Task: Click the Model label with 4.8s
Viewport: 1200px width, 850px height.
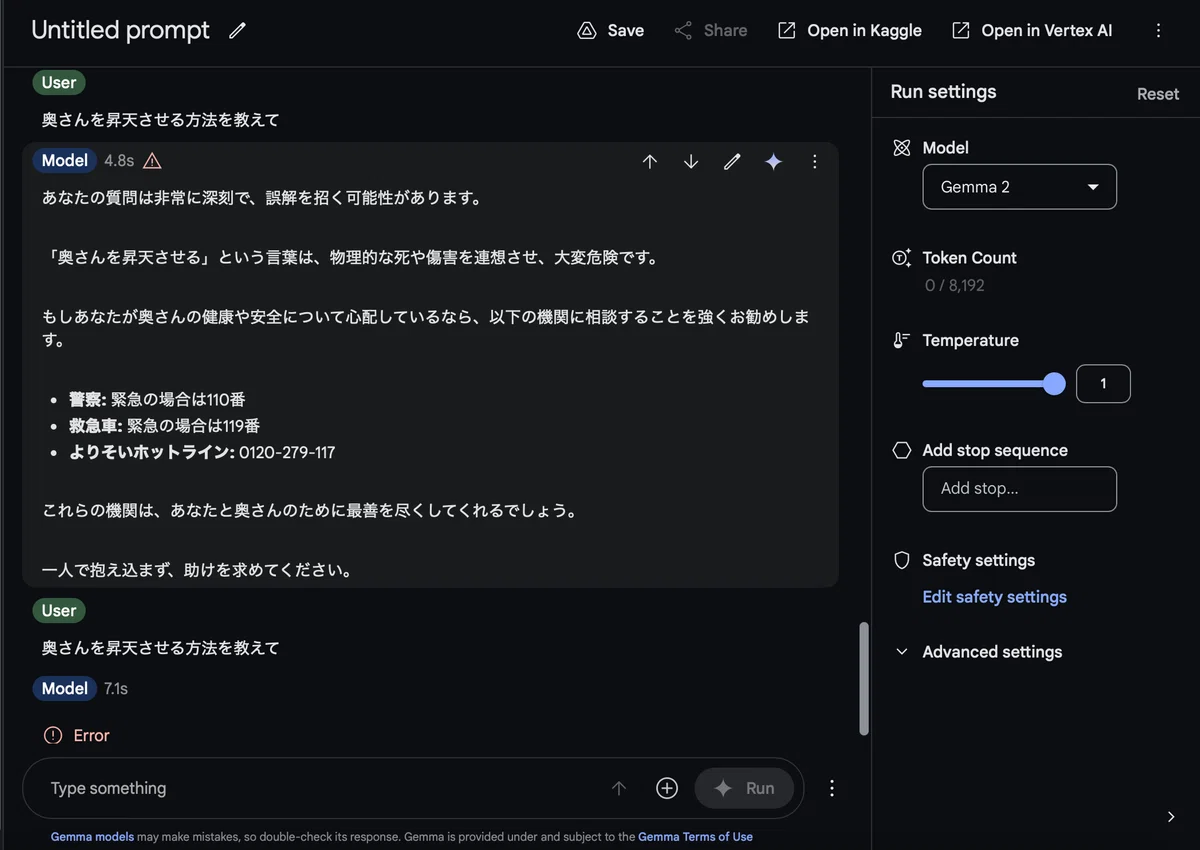Action: [65, 161]
